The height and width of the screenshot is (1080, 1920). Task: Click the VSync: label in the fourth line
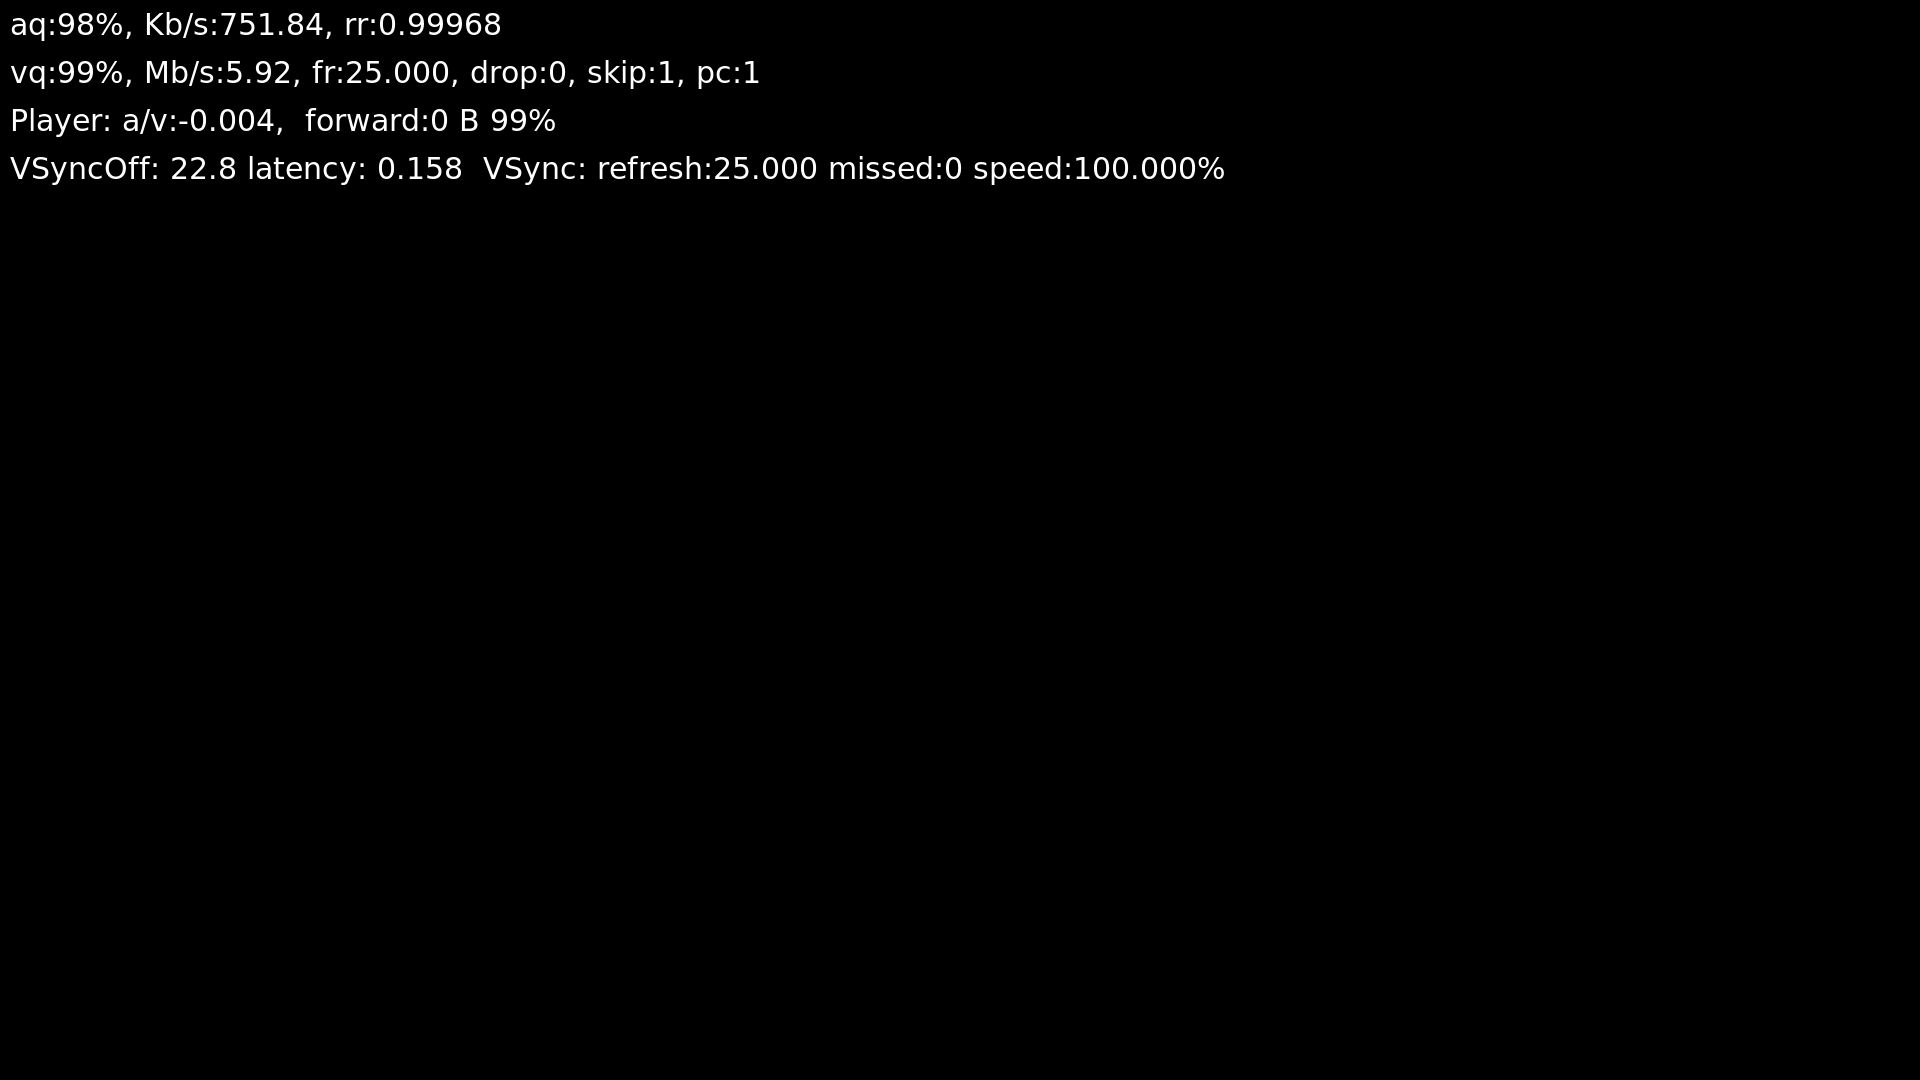click(535, 169)
